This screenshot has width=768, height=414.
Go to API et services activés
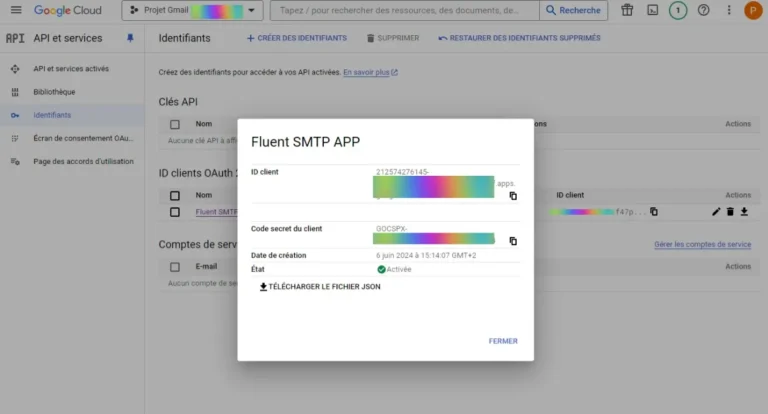point(72,69)
